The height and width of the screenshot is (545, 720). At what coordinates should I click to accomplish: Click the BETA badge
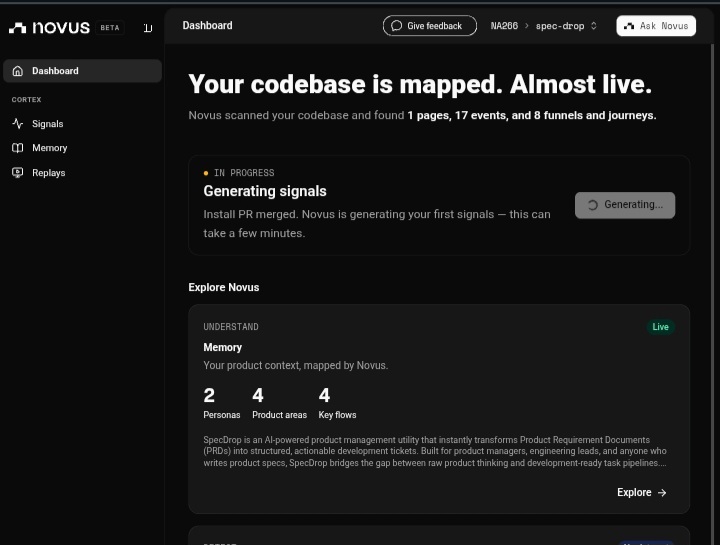coord(110,28)
